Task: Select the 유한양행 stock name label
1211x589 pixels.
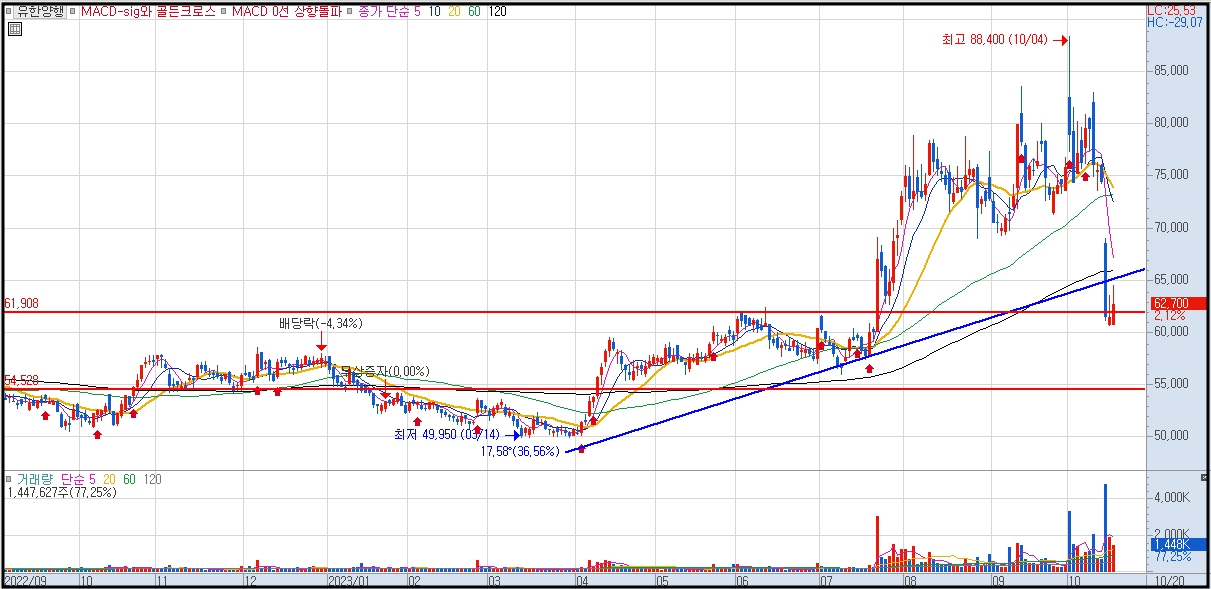Action: click(x=40, y=11)
